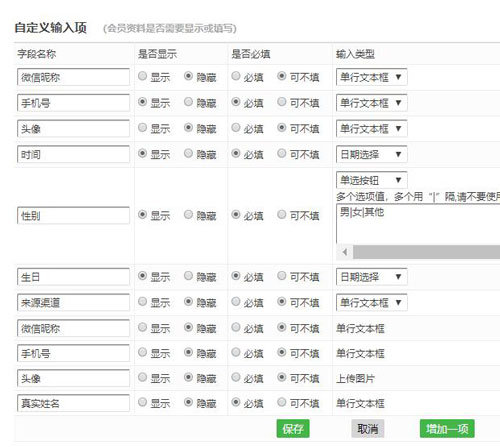Set the 时间 field to 必填

[x=236, y=153]
